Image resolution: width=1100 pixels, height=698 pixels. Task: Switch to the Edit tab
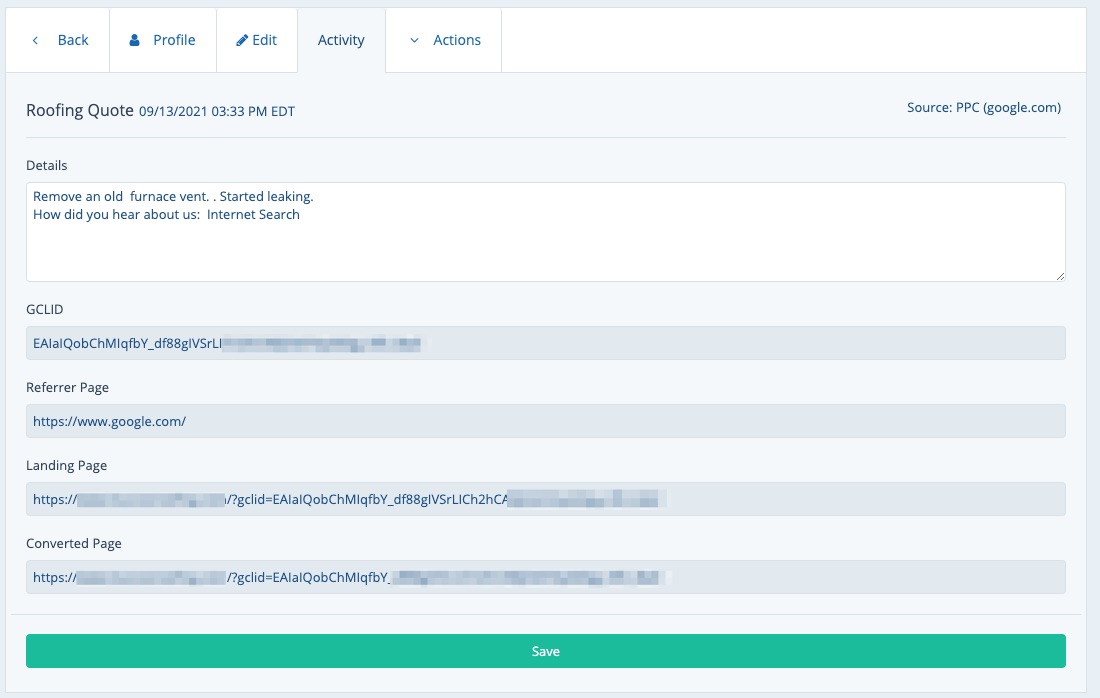coord(264,41)
